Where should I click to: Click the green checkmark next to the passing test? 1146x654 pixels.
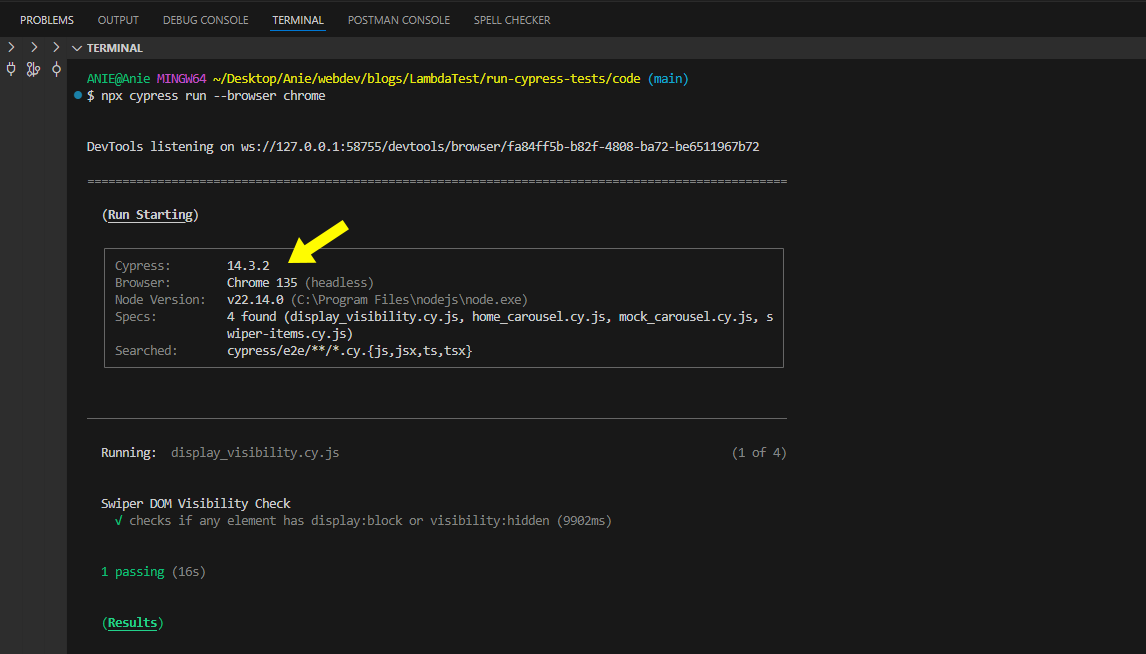click(118, 520)
